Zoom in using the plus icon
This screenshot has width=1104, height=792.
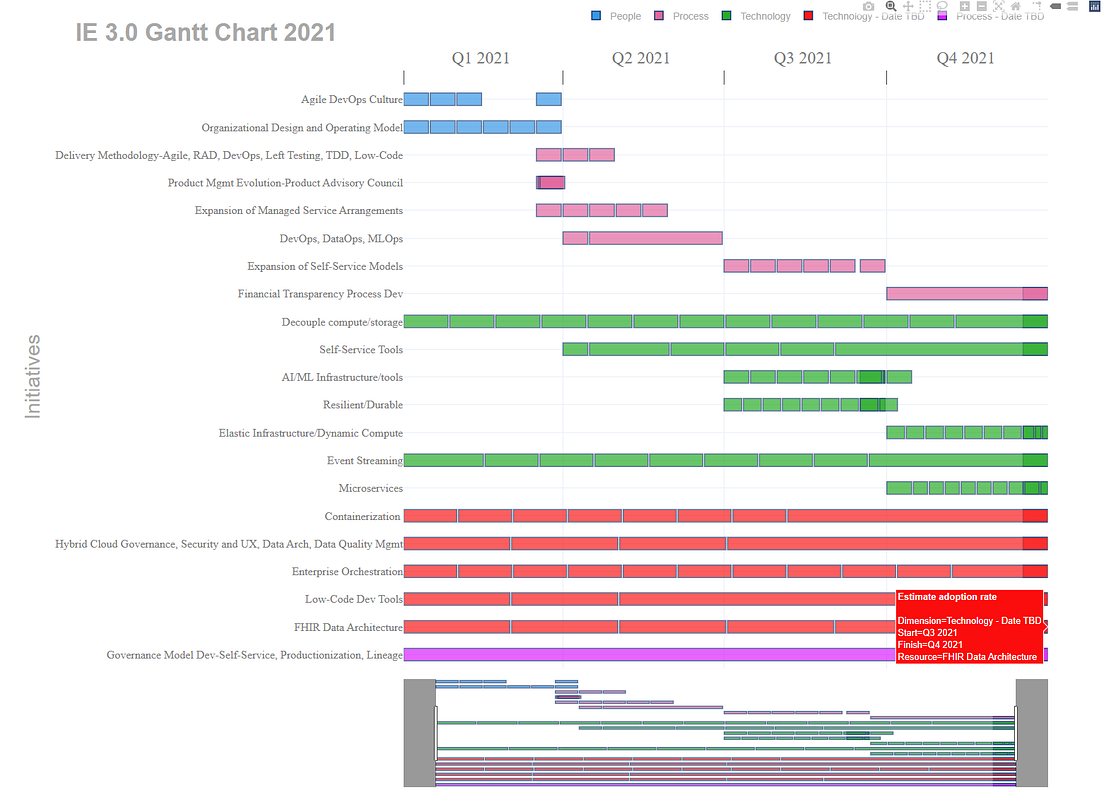[965, 6]
